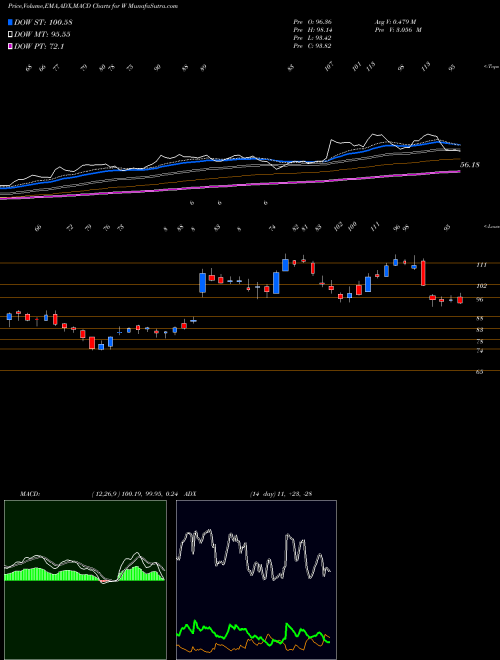Select the 'Pre V: 3.936 M' volume text
500x660 pixels.
[x=398, y=30]
